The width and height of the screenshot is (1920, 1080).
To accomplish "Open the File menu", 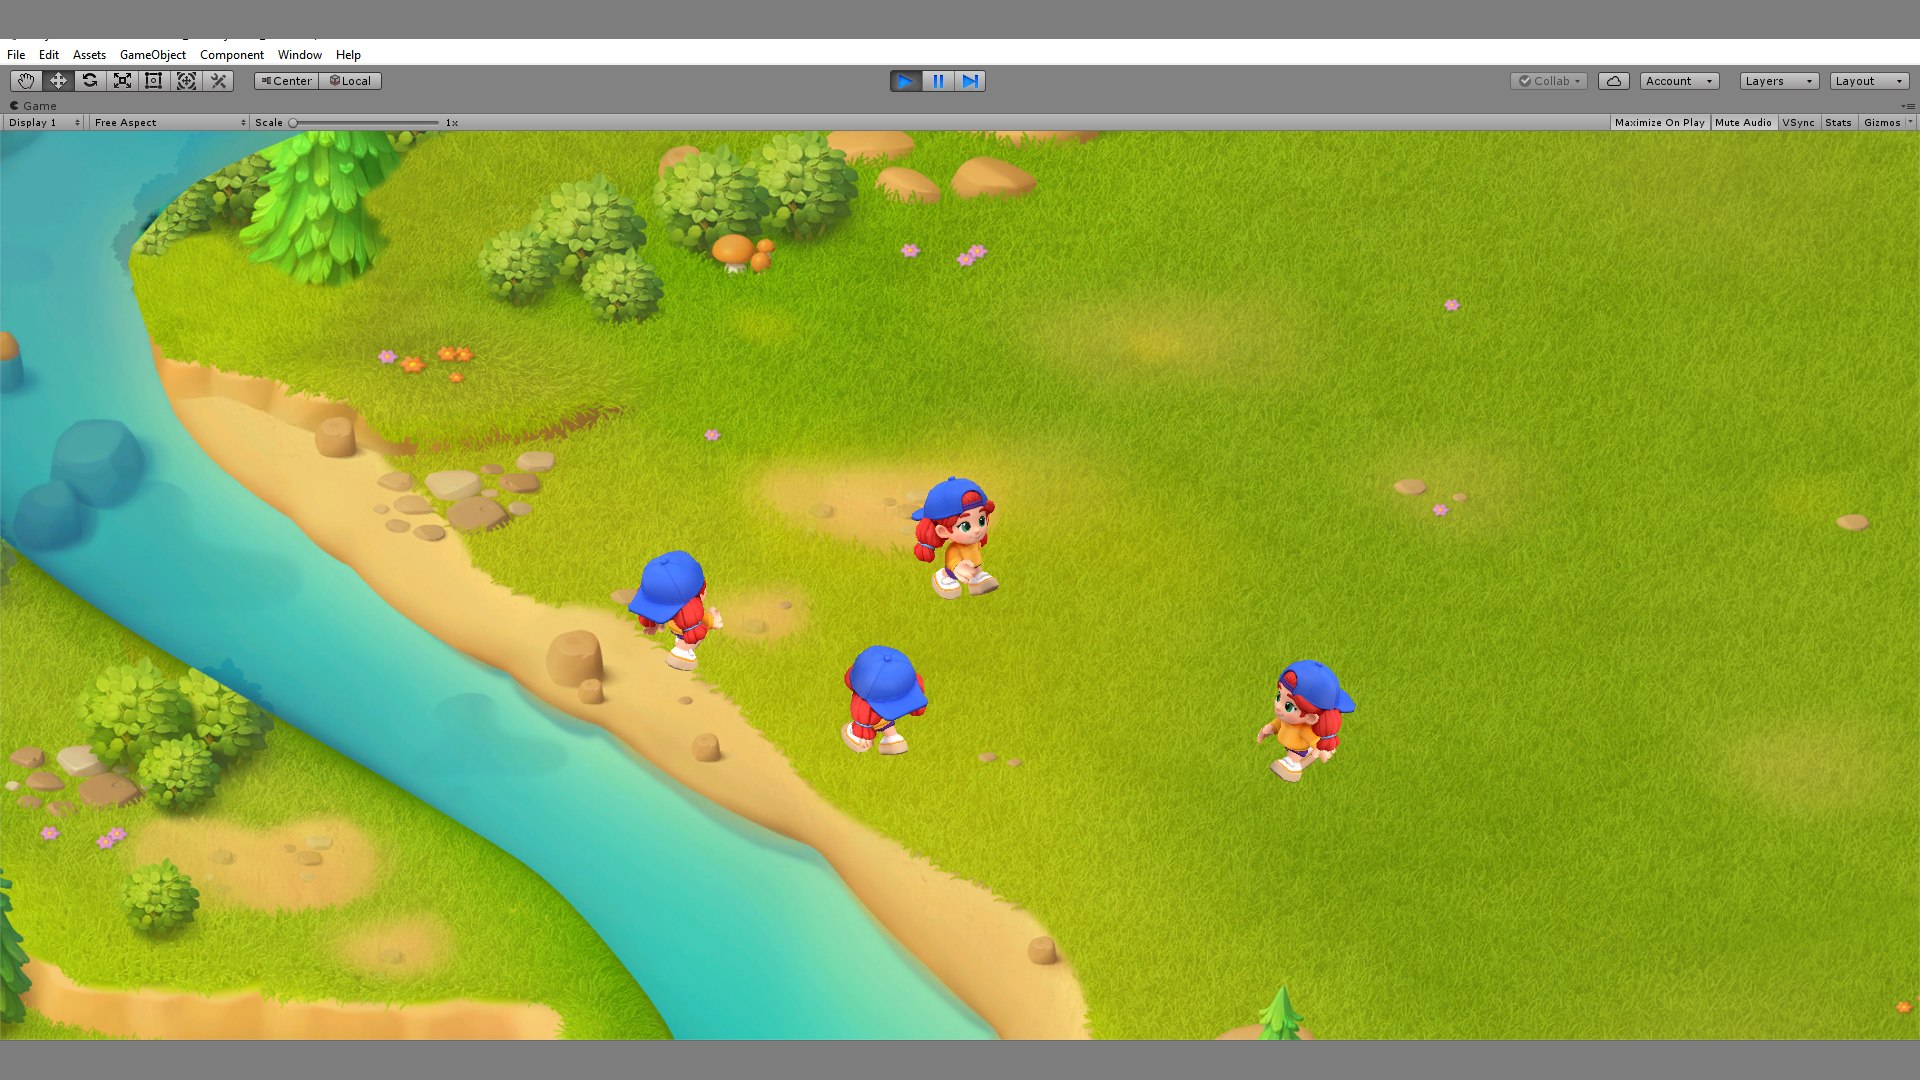I will [x=16, y=55].
